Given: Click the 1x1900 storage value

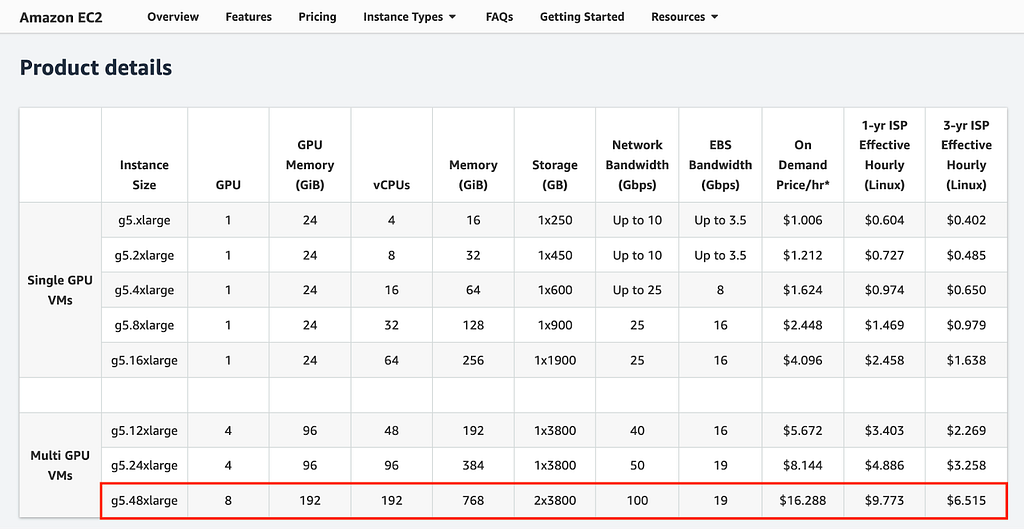Looking at the screenshot, I should click(554, 360).
